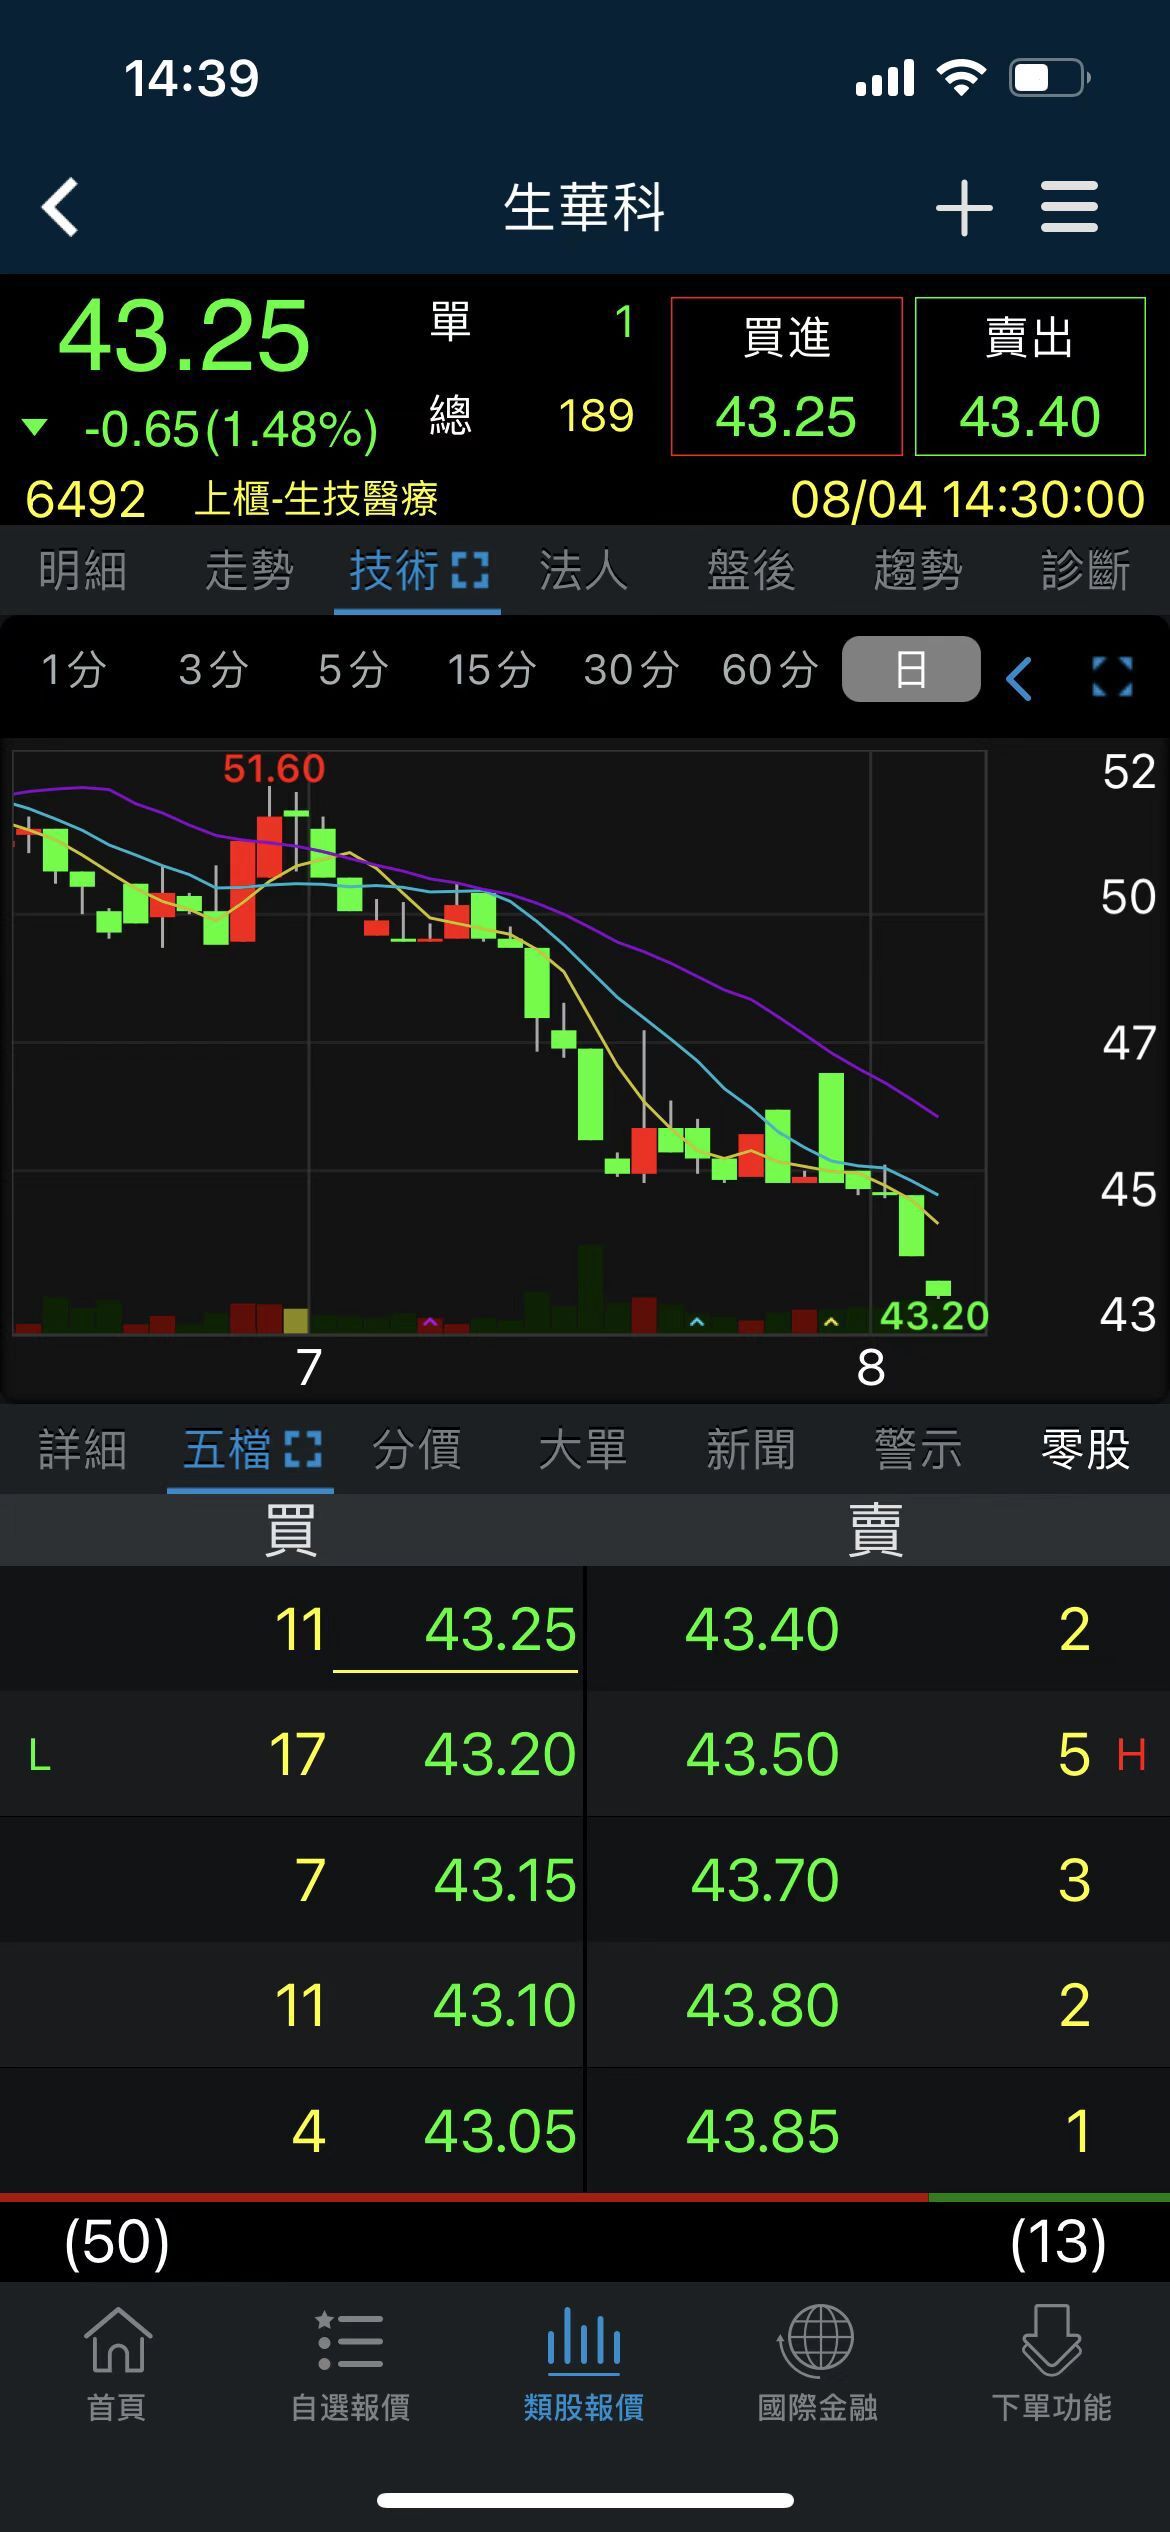Add stock with the plus icon
This screenshot has width=1170, height=2532.
coord(963,208)
